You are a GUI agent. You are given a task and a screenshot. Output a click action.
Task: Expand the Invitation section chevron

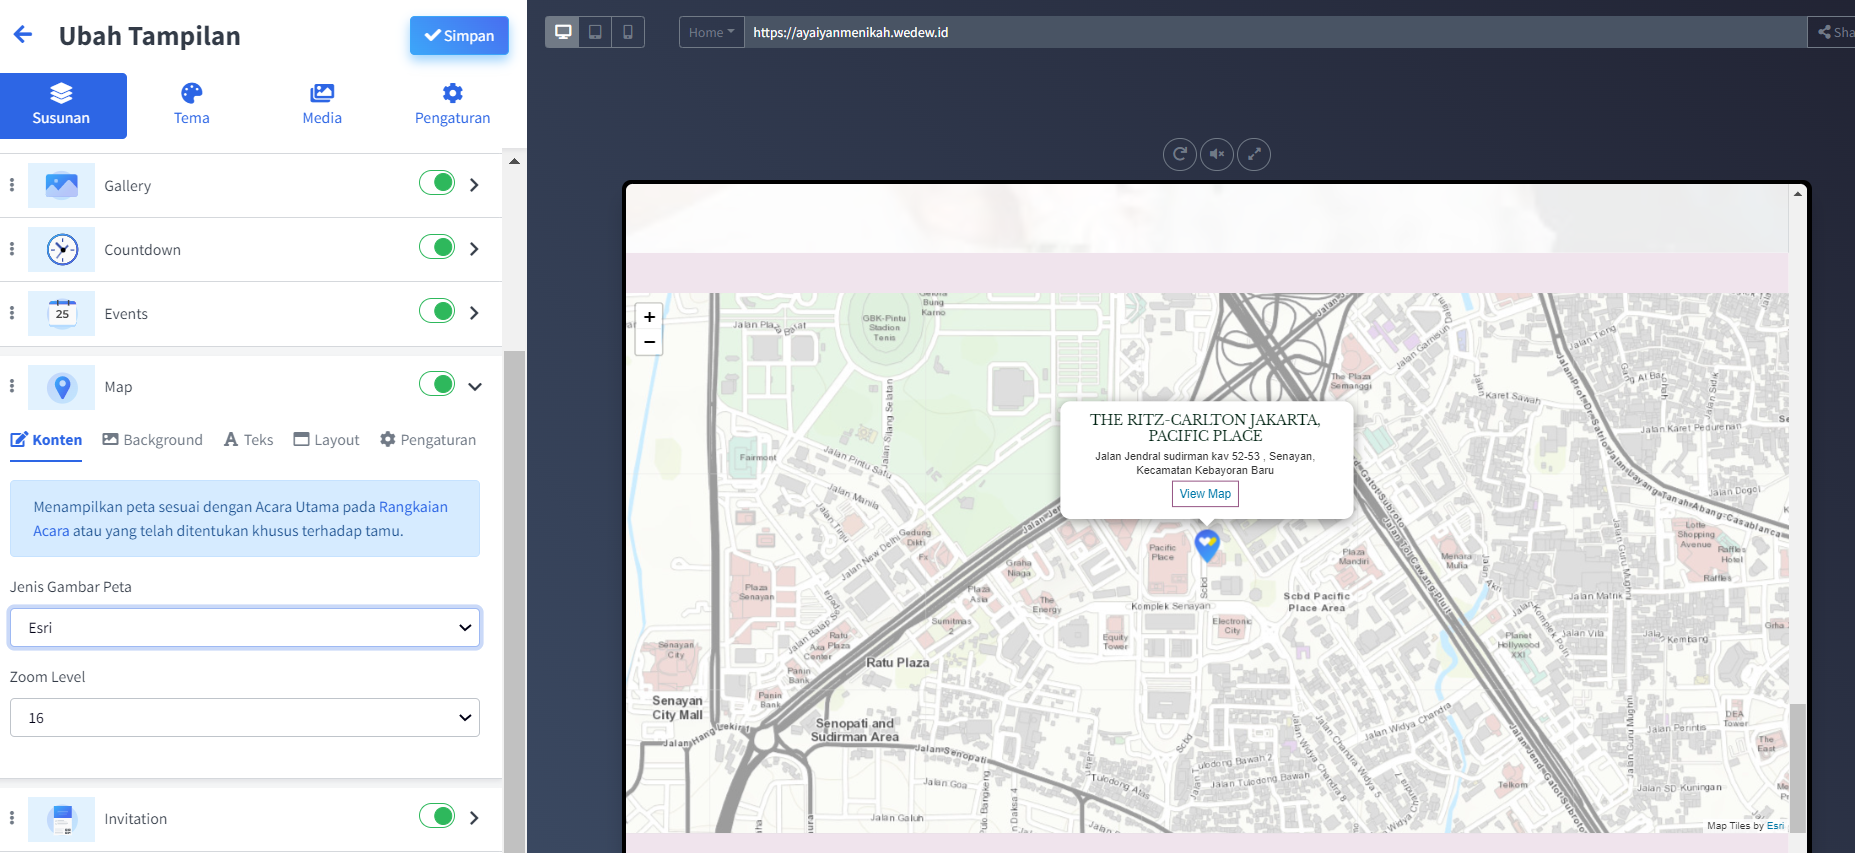(475, 818)
